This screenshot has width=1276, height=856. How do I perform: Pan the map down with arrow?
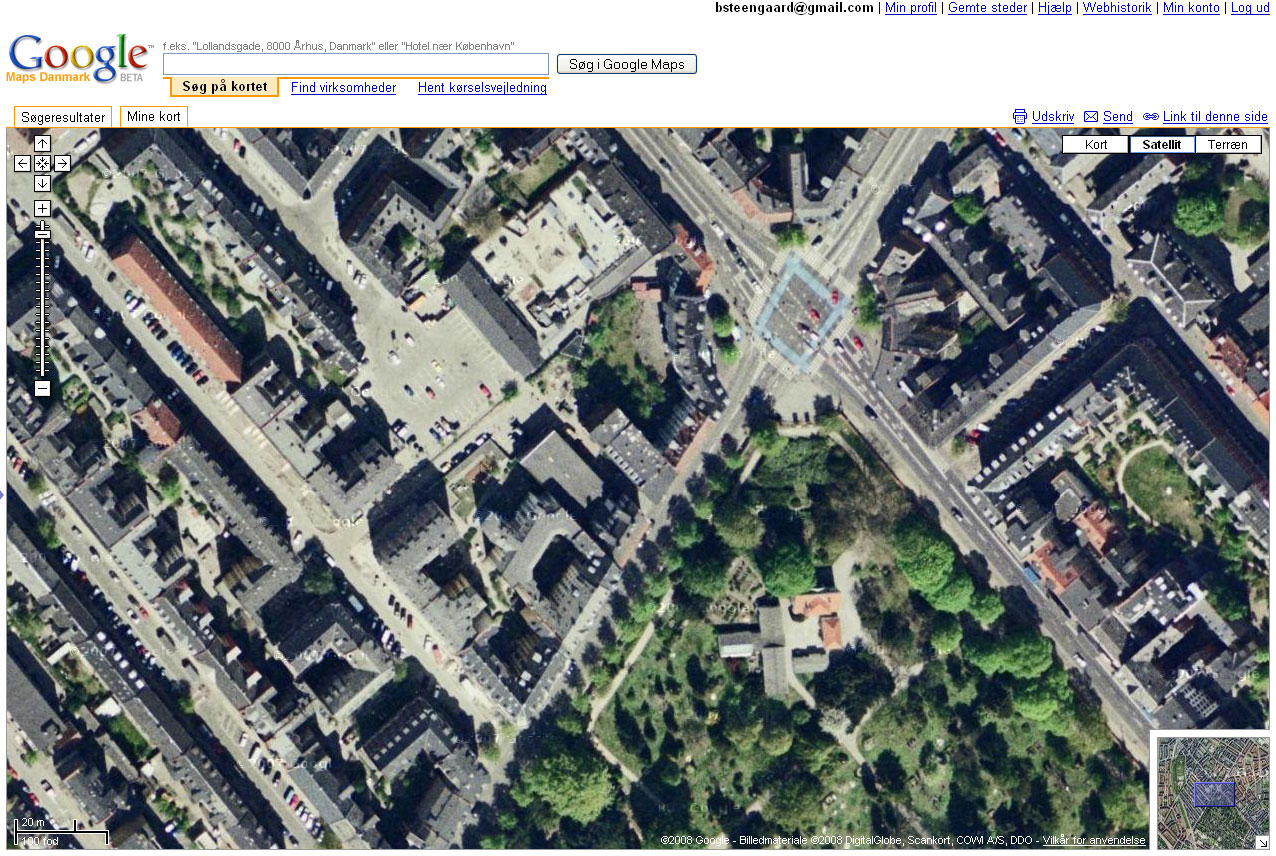[x=42, y=183]
